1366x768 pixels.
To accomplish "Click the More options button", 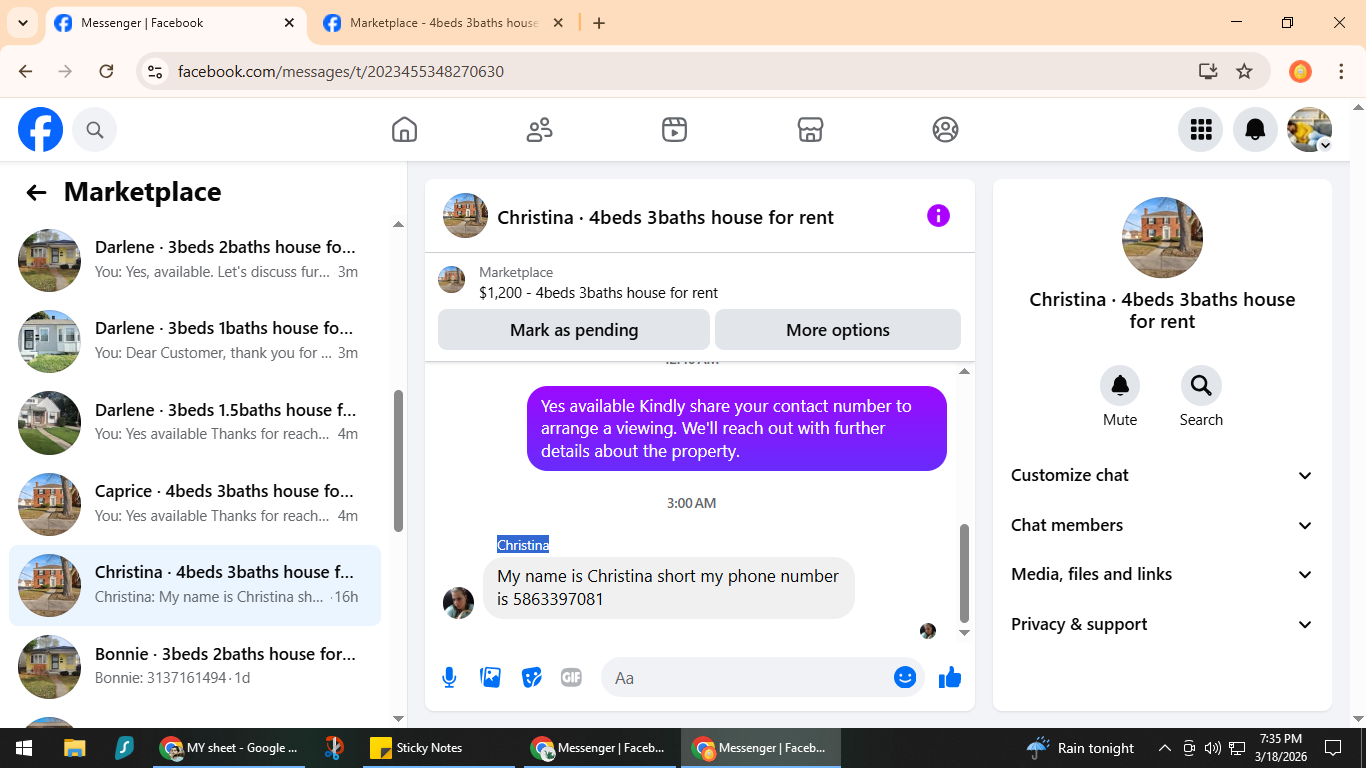I will [838, 330].
